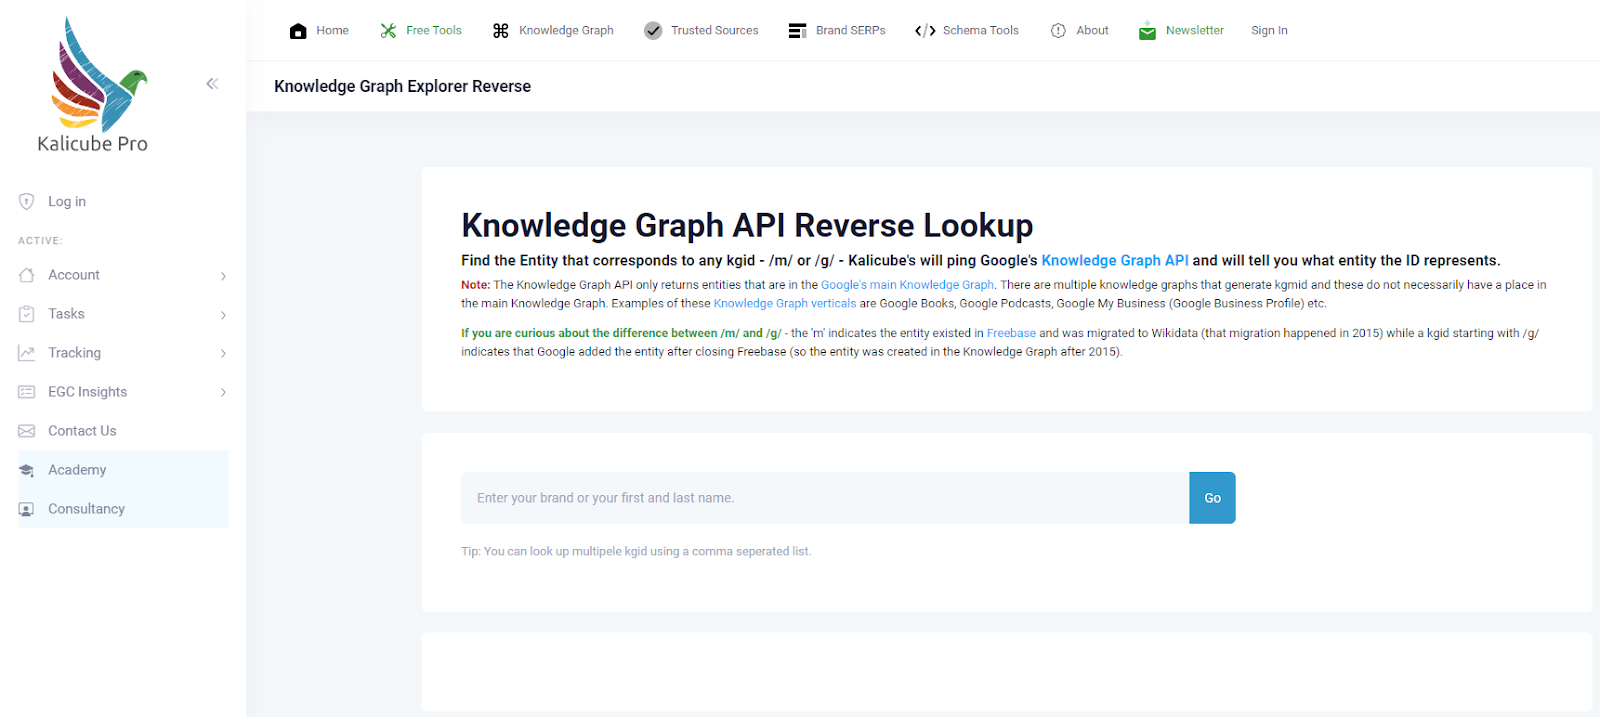Click the Sign In link
This screenshot has height=717, width=1600.
coord(1269,31)
